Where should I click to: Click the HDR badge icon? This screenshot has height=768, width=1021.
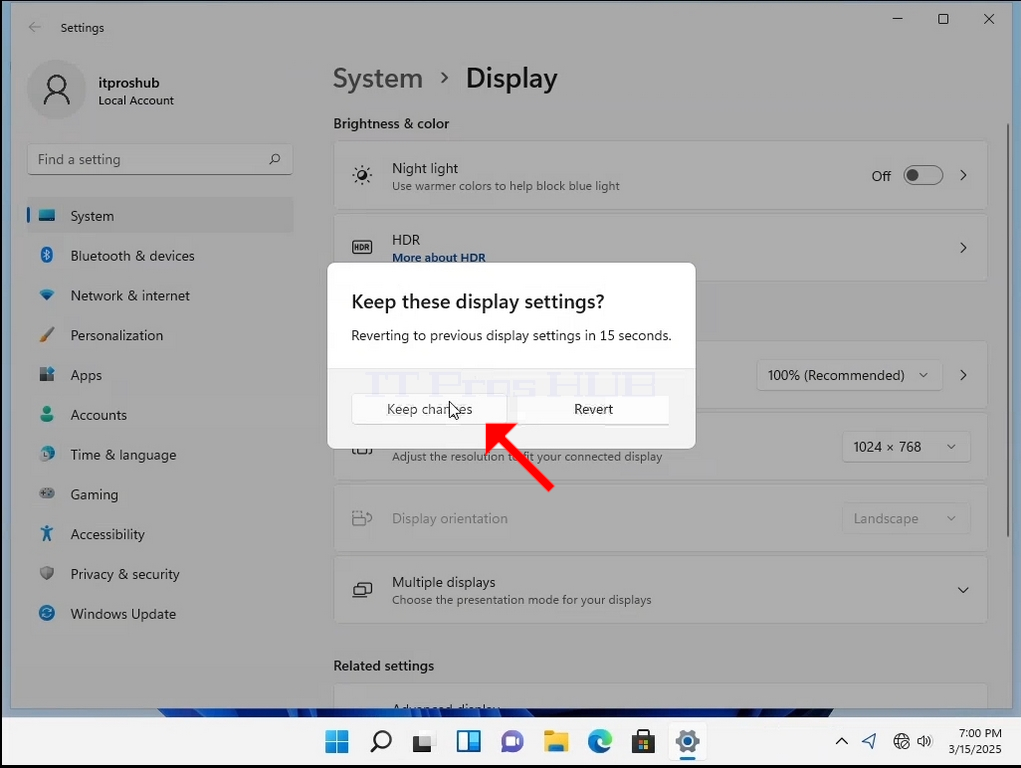pos(362,247)
